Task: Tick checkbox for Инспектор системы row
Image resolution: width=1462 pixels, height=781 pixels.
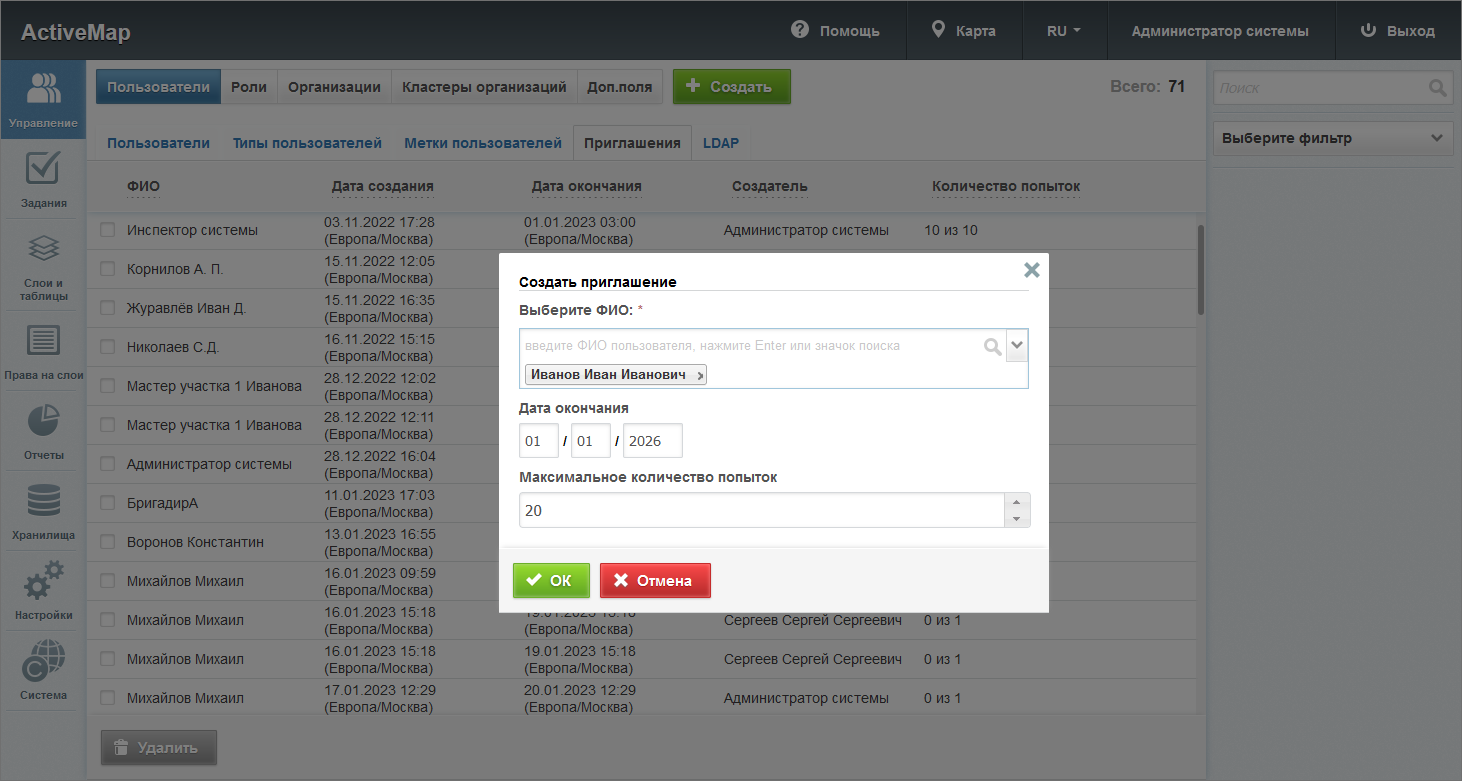Action: 108,230
